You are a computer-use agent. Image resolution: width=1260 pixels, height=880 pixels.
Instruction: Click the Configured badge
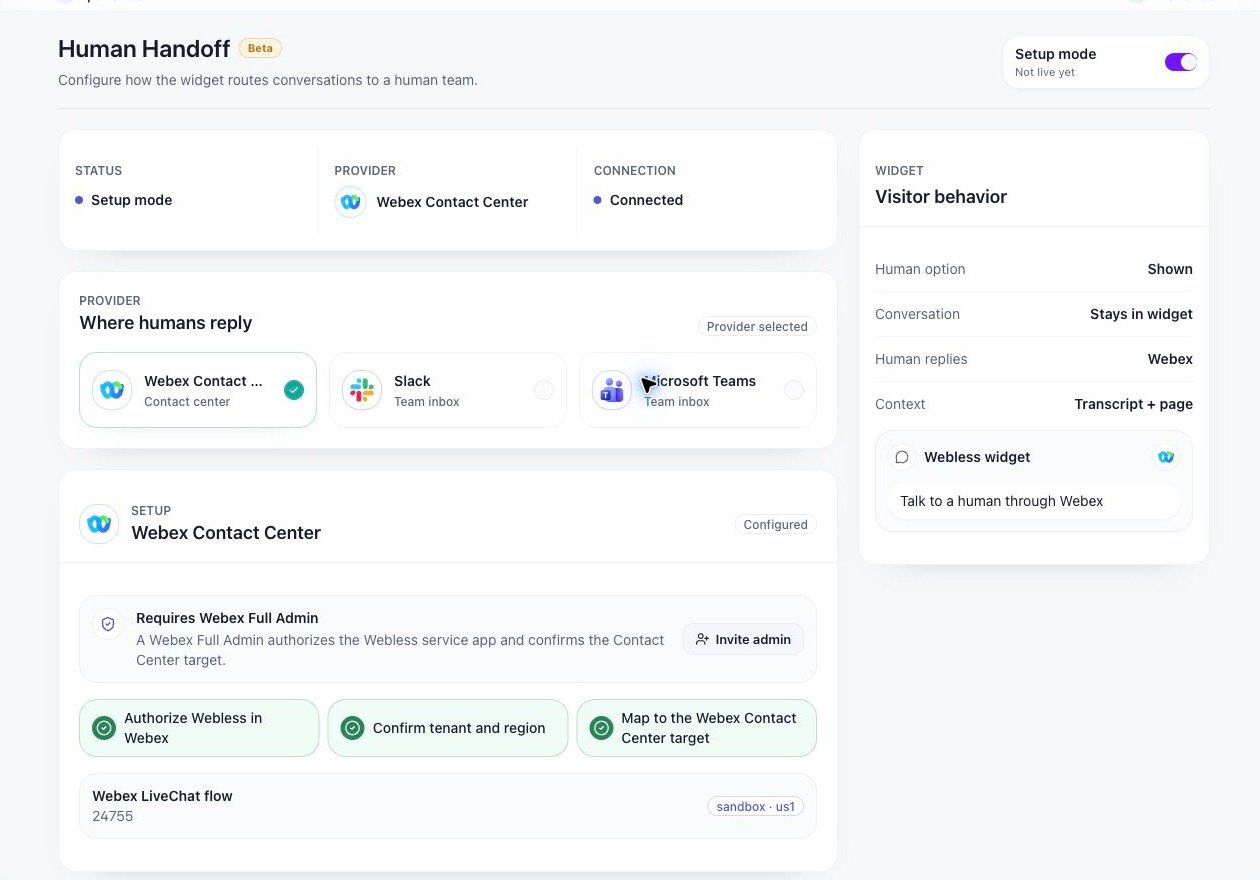[x=775, y=524]
